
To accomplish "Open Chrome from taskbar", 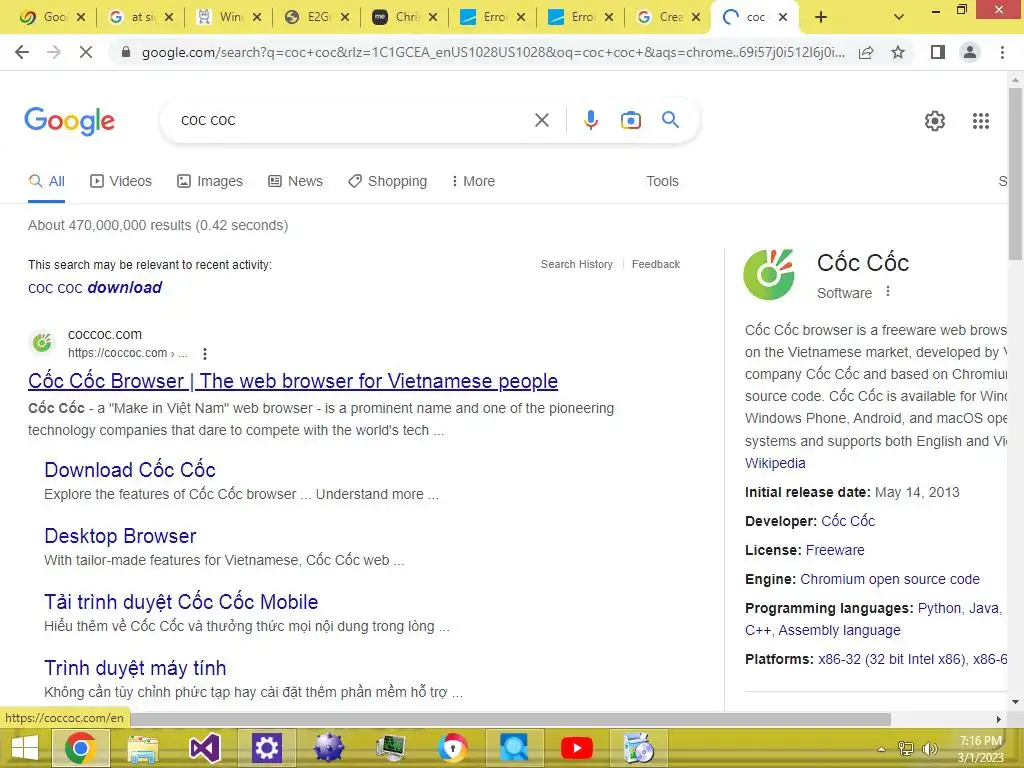I will click(x=80, y=748).
